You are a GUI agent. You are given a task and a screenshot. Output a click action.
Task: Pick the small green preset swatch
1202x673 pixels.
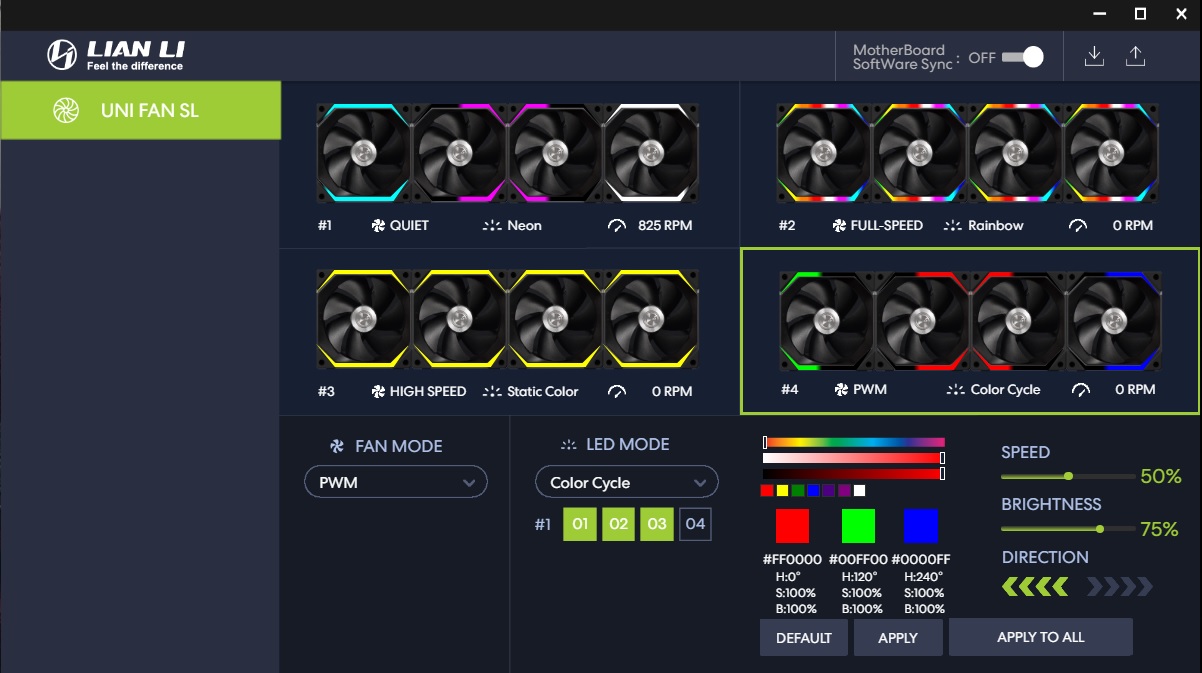click(x=798, y=490)
